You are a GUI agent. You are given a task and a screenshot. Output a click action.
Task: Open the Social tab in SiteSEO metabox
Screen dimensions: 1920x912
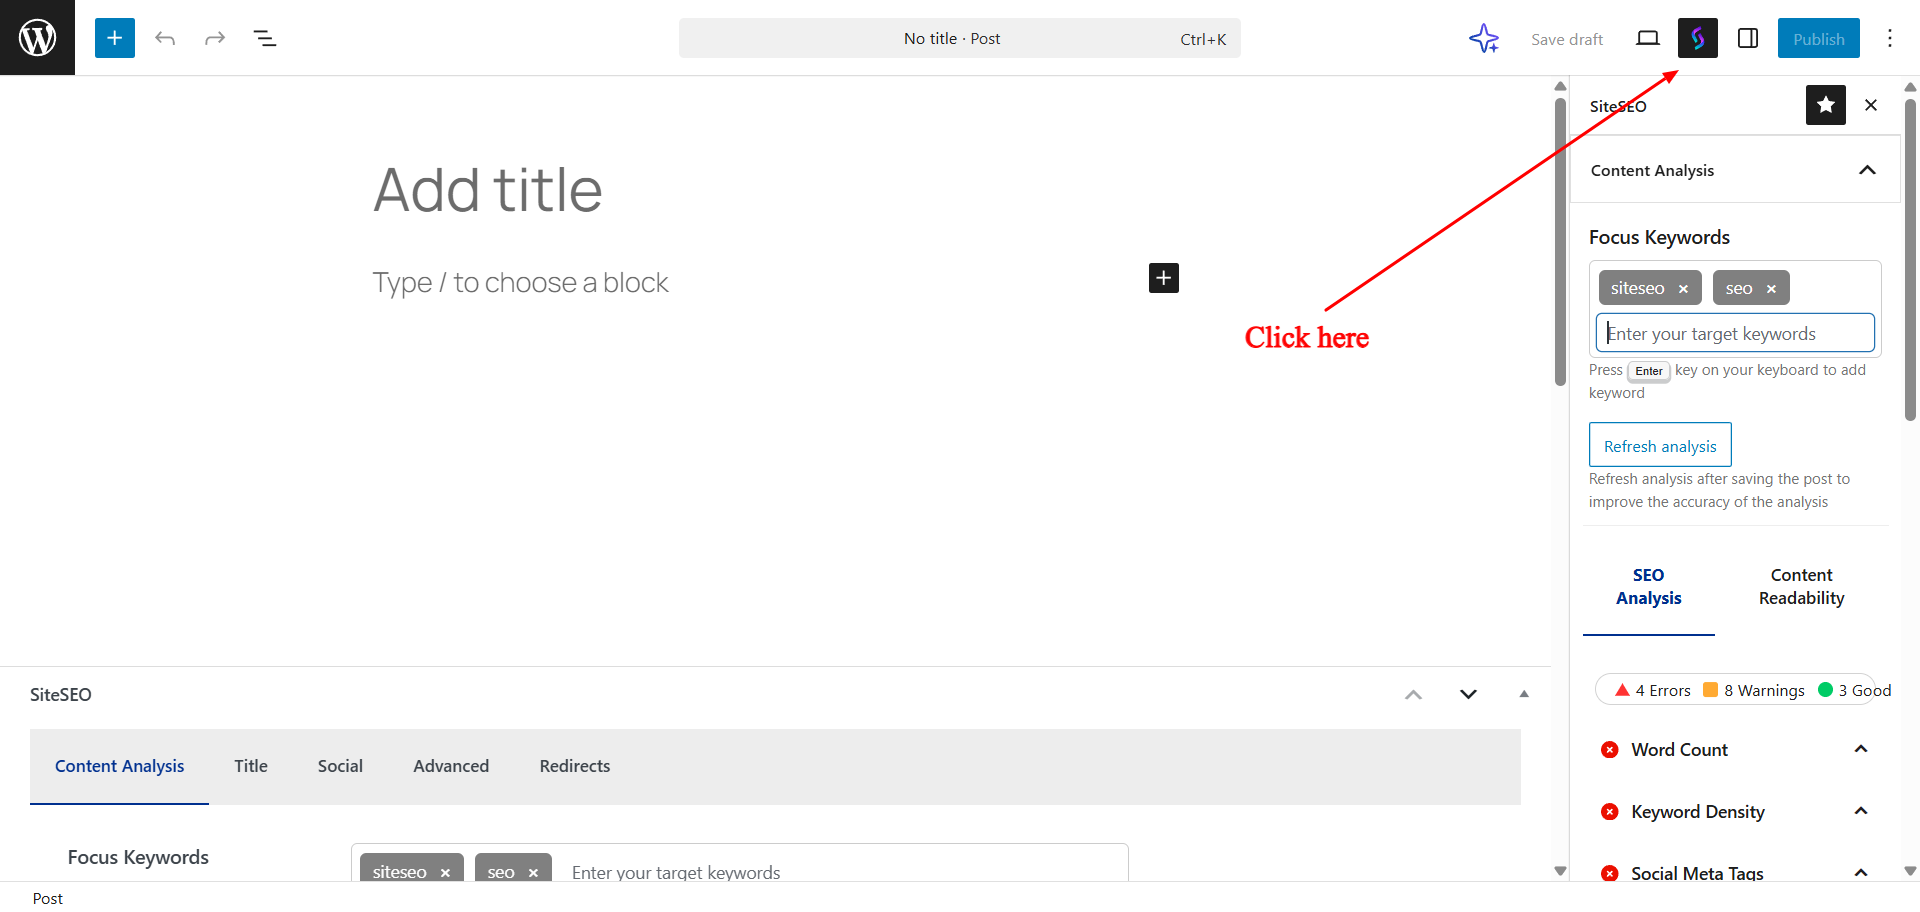pos(340,766)
